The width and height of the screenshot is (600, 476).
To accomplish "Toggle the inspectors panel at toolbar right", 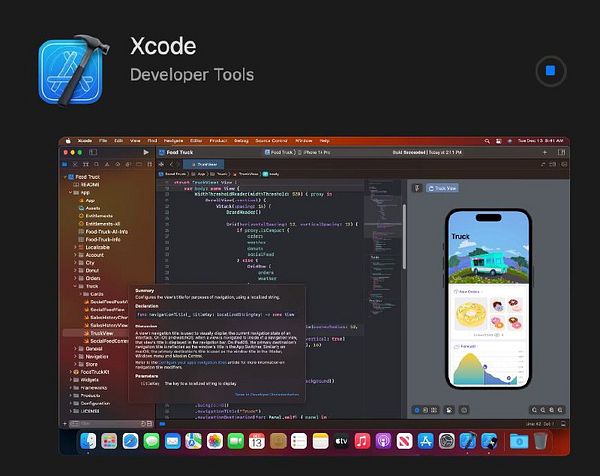I will click(x=561, y=152).
